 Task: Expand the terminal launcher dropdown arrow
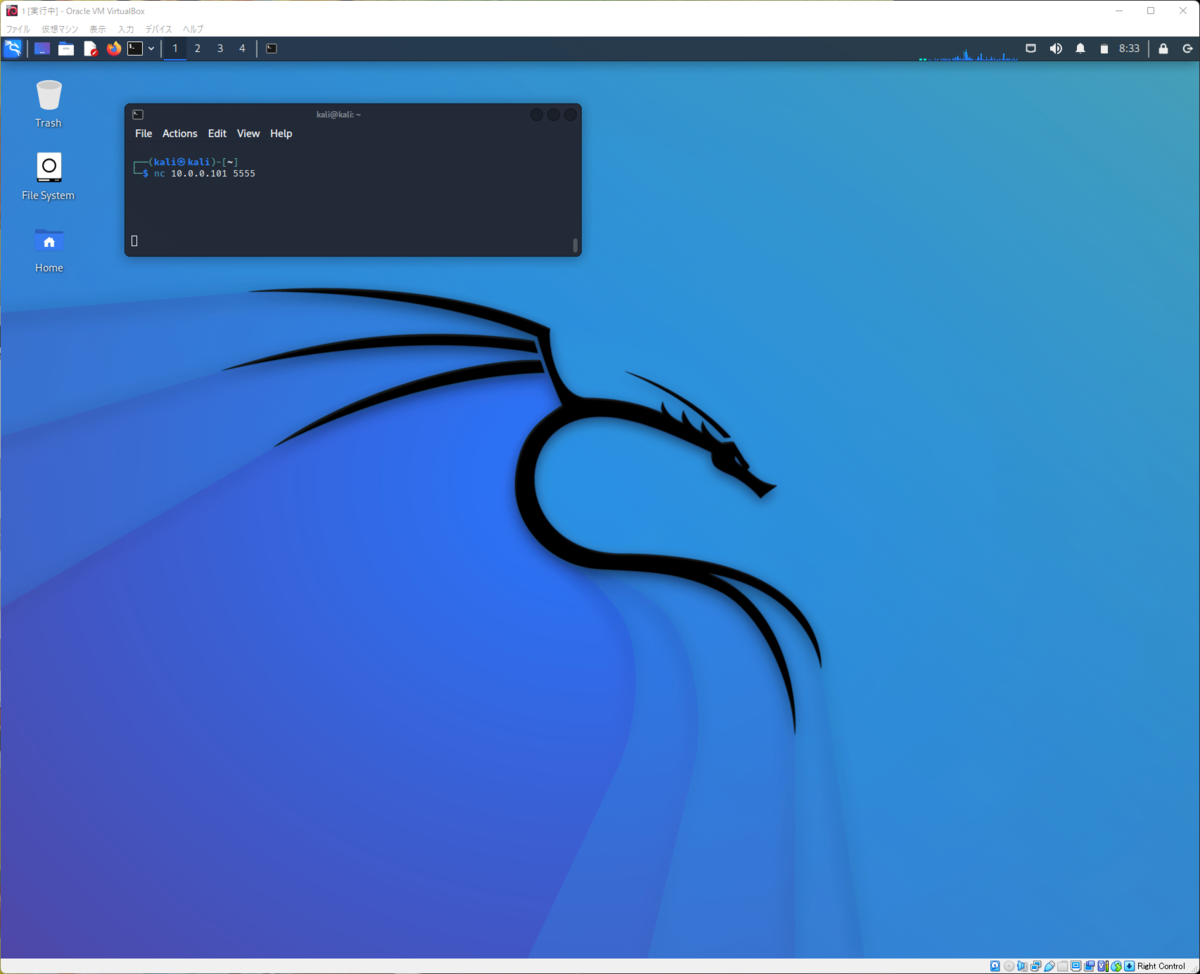(x=151, y=48)
